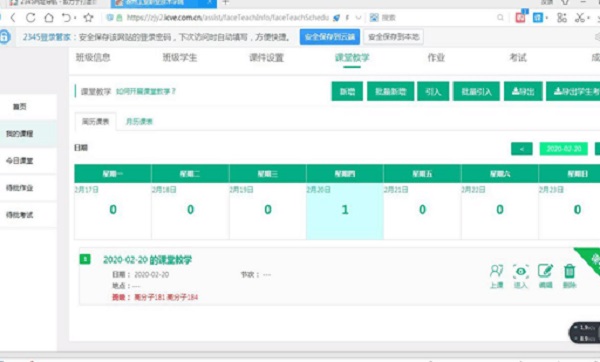Click the 星期四 column header

pos(345,174)
